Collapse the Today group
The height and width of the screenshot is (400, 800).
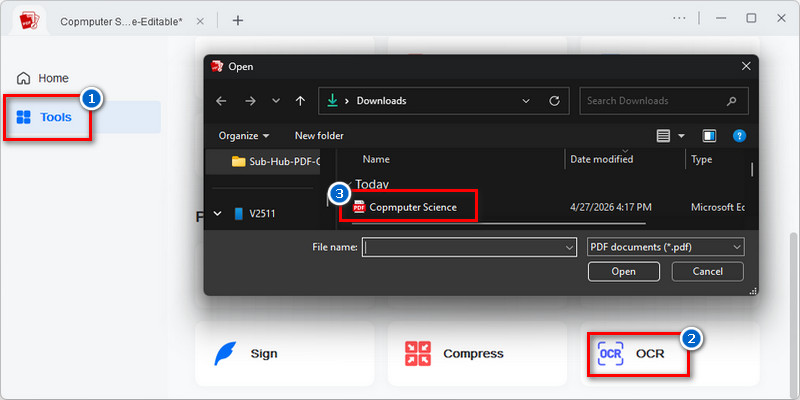349,184
